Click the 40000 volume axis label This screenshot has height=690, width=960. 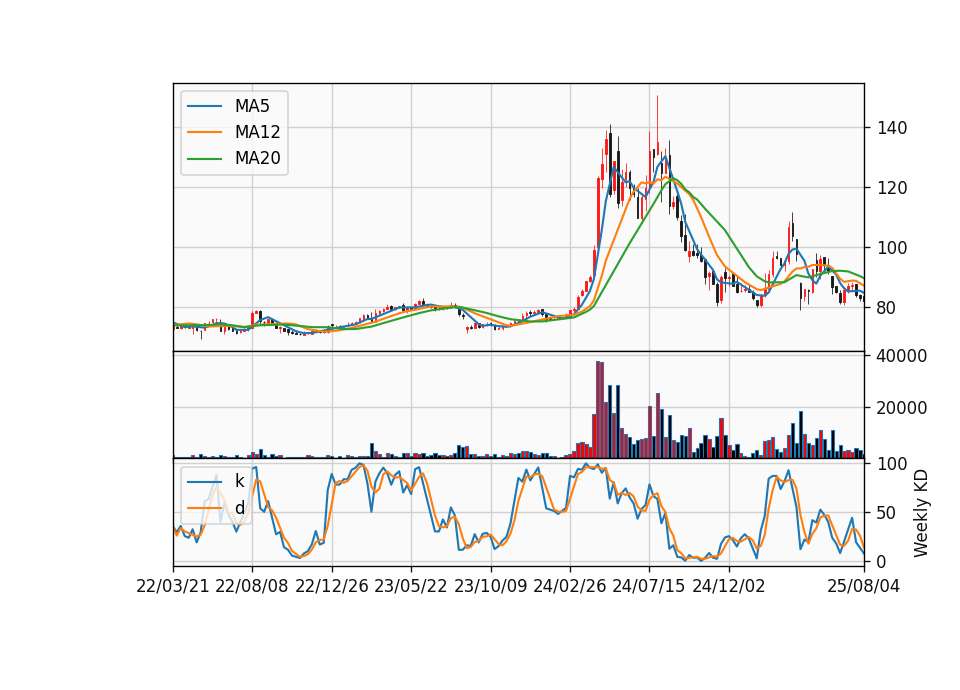(901, 356)
